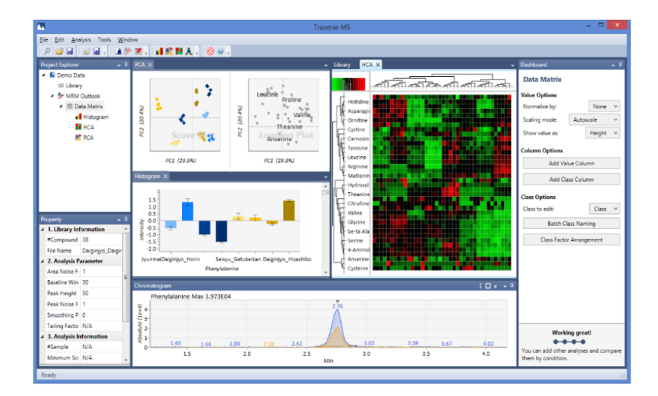Pin the Project Explorer panel
Screen dimensions: 658x396
coord(125,65)
